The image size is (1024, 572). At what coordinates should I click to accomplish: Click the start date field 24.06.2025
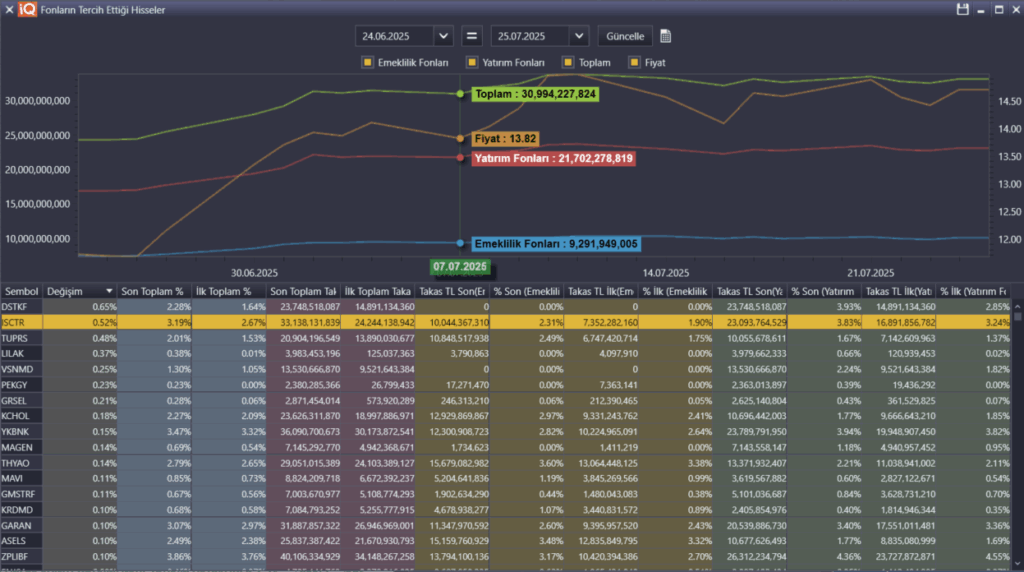pyautogui.click(x=394, y=36)
